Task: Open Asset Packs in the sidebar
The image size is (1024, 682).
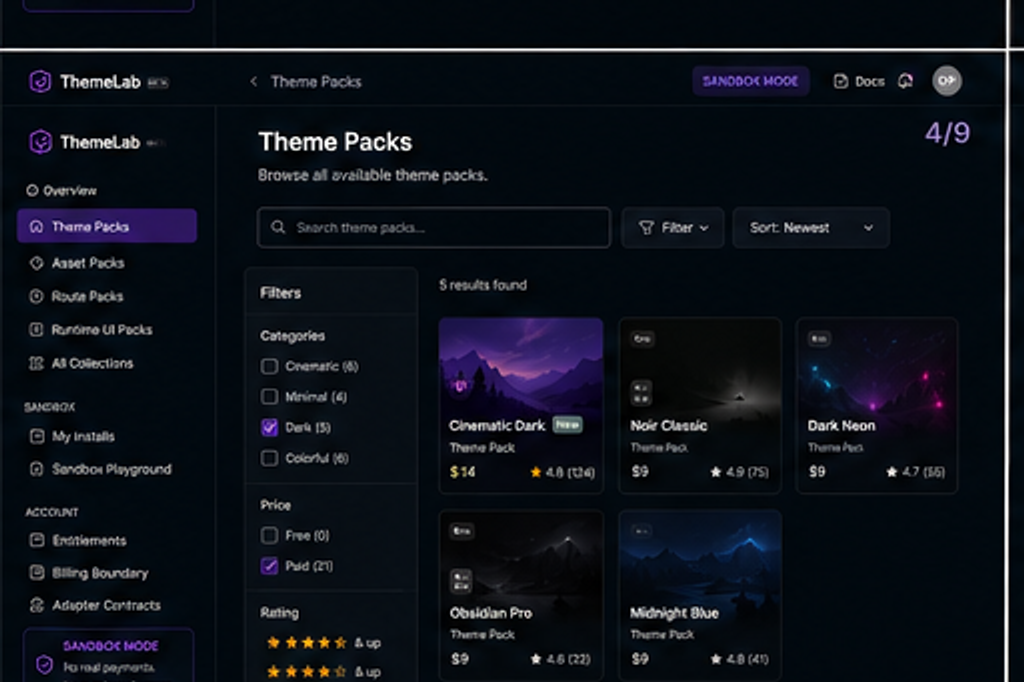Action: coord(77,263)
